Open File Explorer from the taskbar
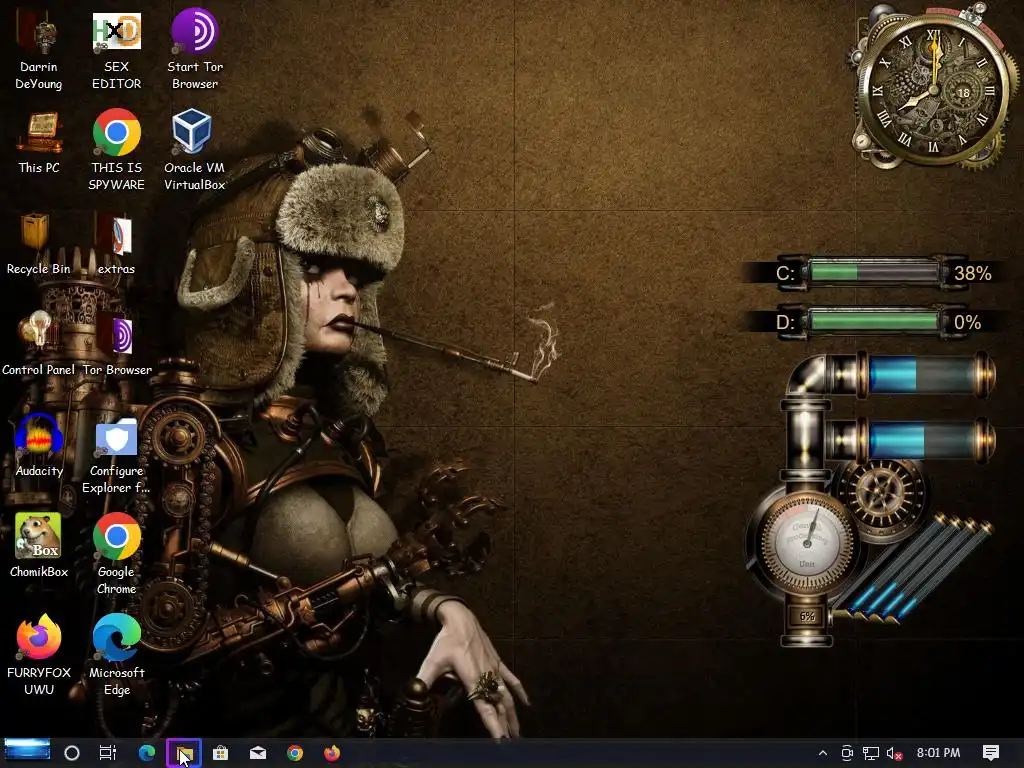The height and width of the screenshot is (768, 1024). tap(184, 753)
